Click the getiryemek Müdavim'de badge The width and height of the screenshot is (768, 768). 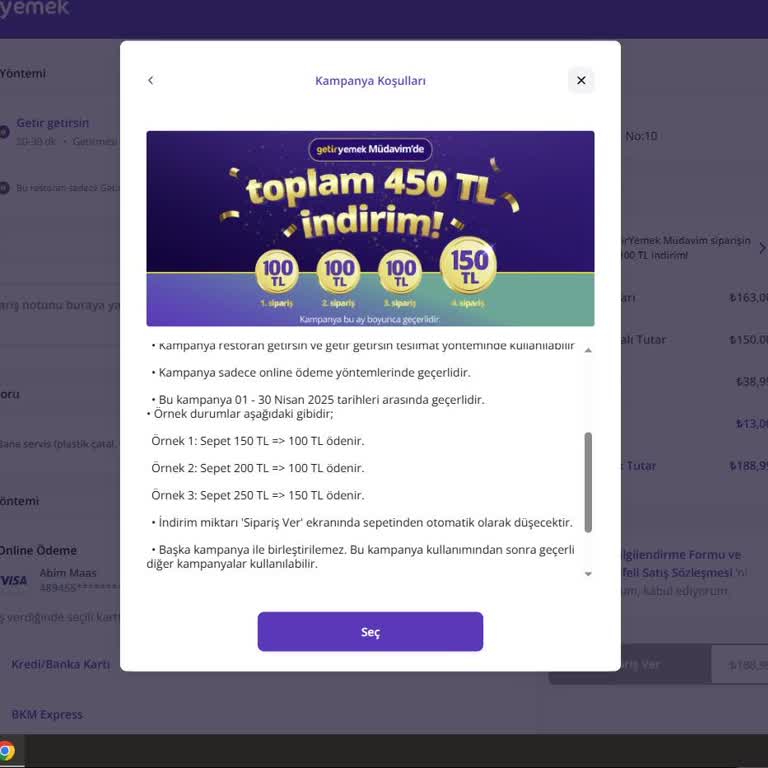(x=370, y=149)
